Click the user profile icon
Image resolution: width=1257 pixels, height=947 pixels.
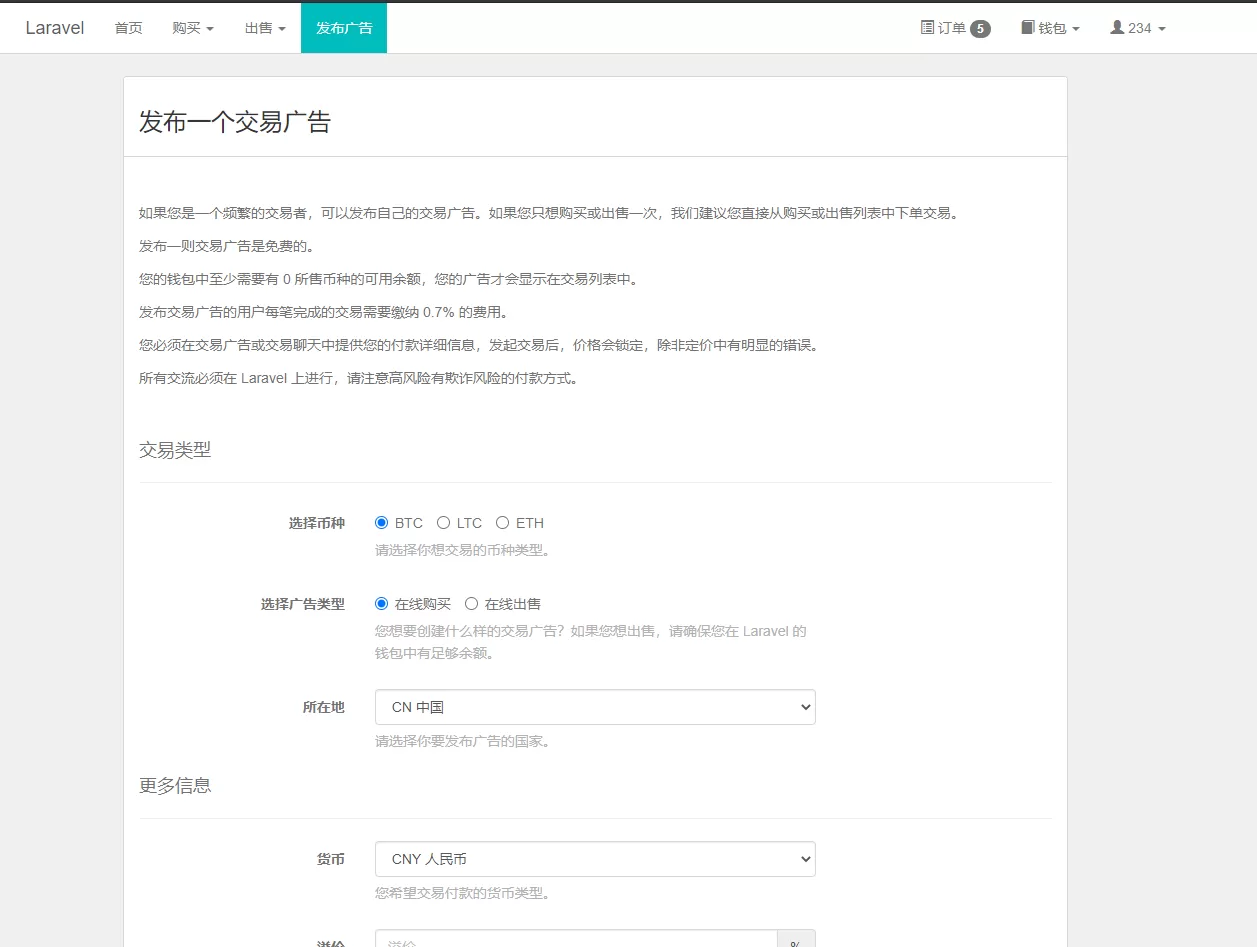click(x=1117, y=28)
